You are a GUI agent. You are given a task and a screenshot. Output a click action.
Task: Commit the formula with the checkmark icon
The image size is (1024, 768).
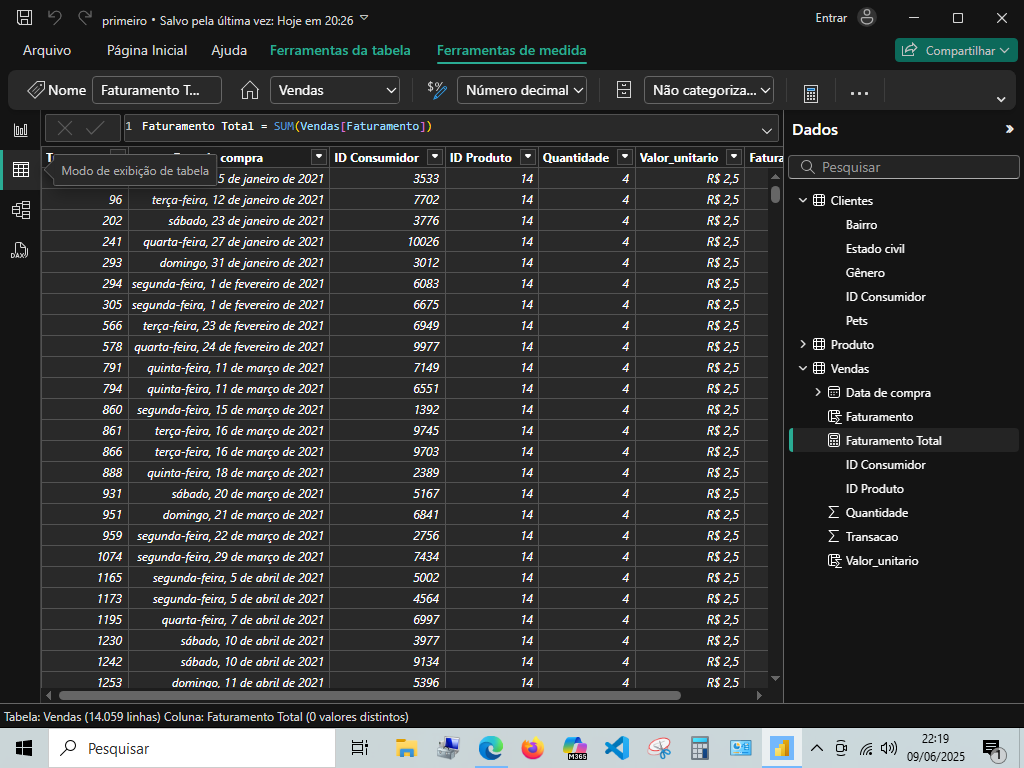tap(95, 128)
